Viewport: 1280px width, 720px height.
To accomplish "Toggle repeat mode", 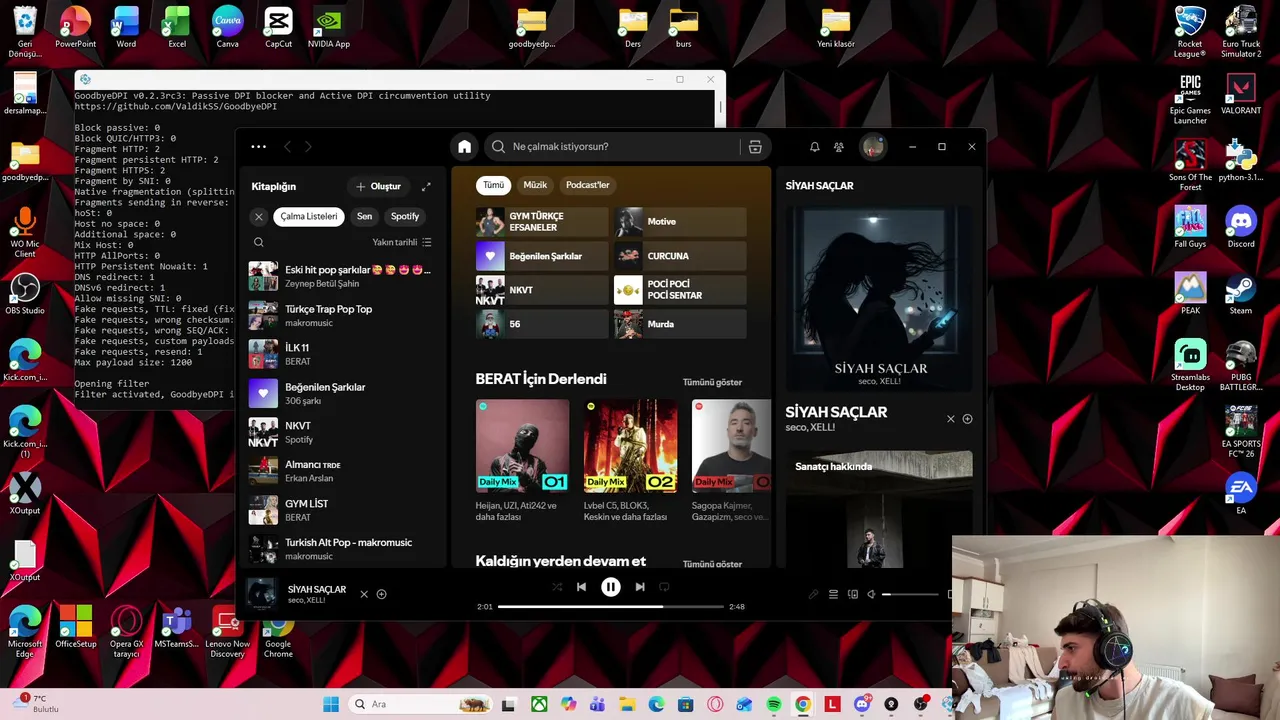I will click(x=664, y=587).
